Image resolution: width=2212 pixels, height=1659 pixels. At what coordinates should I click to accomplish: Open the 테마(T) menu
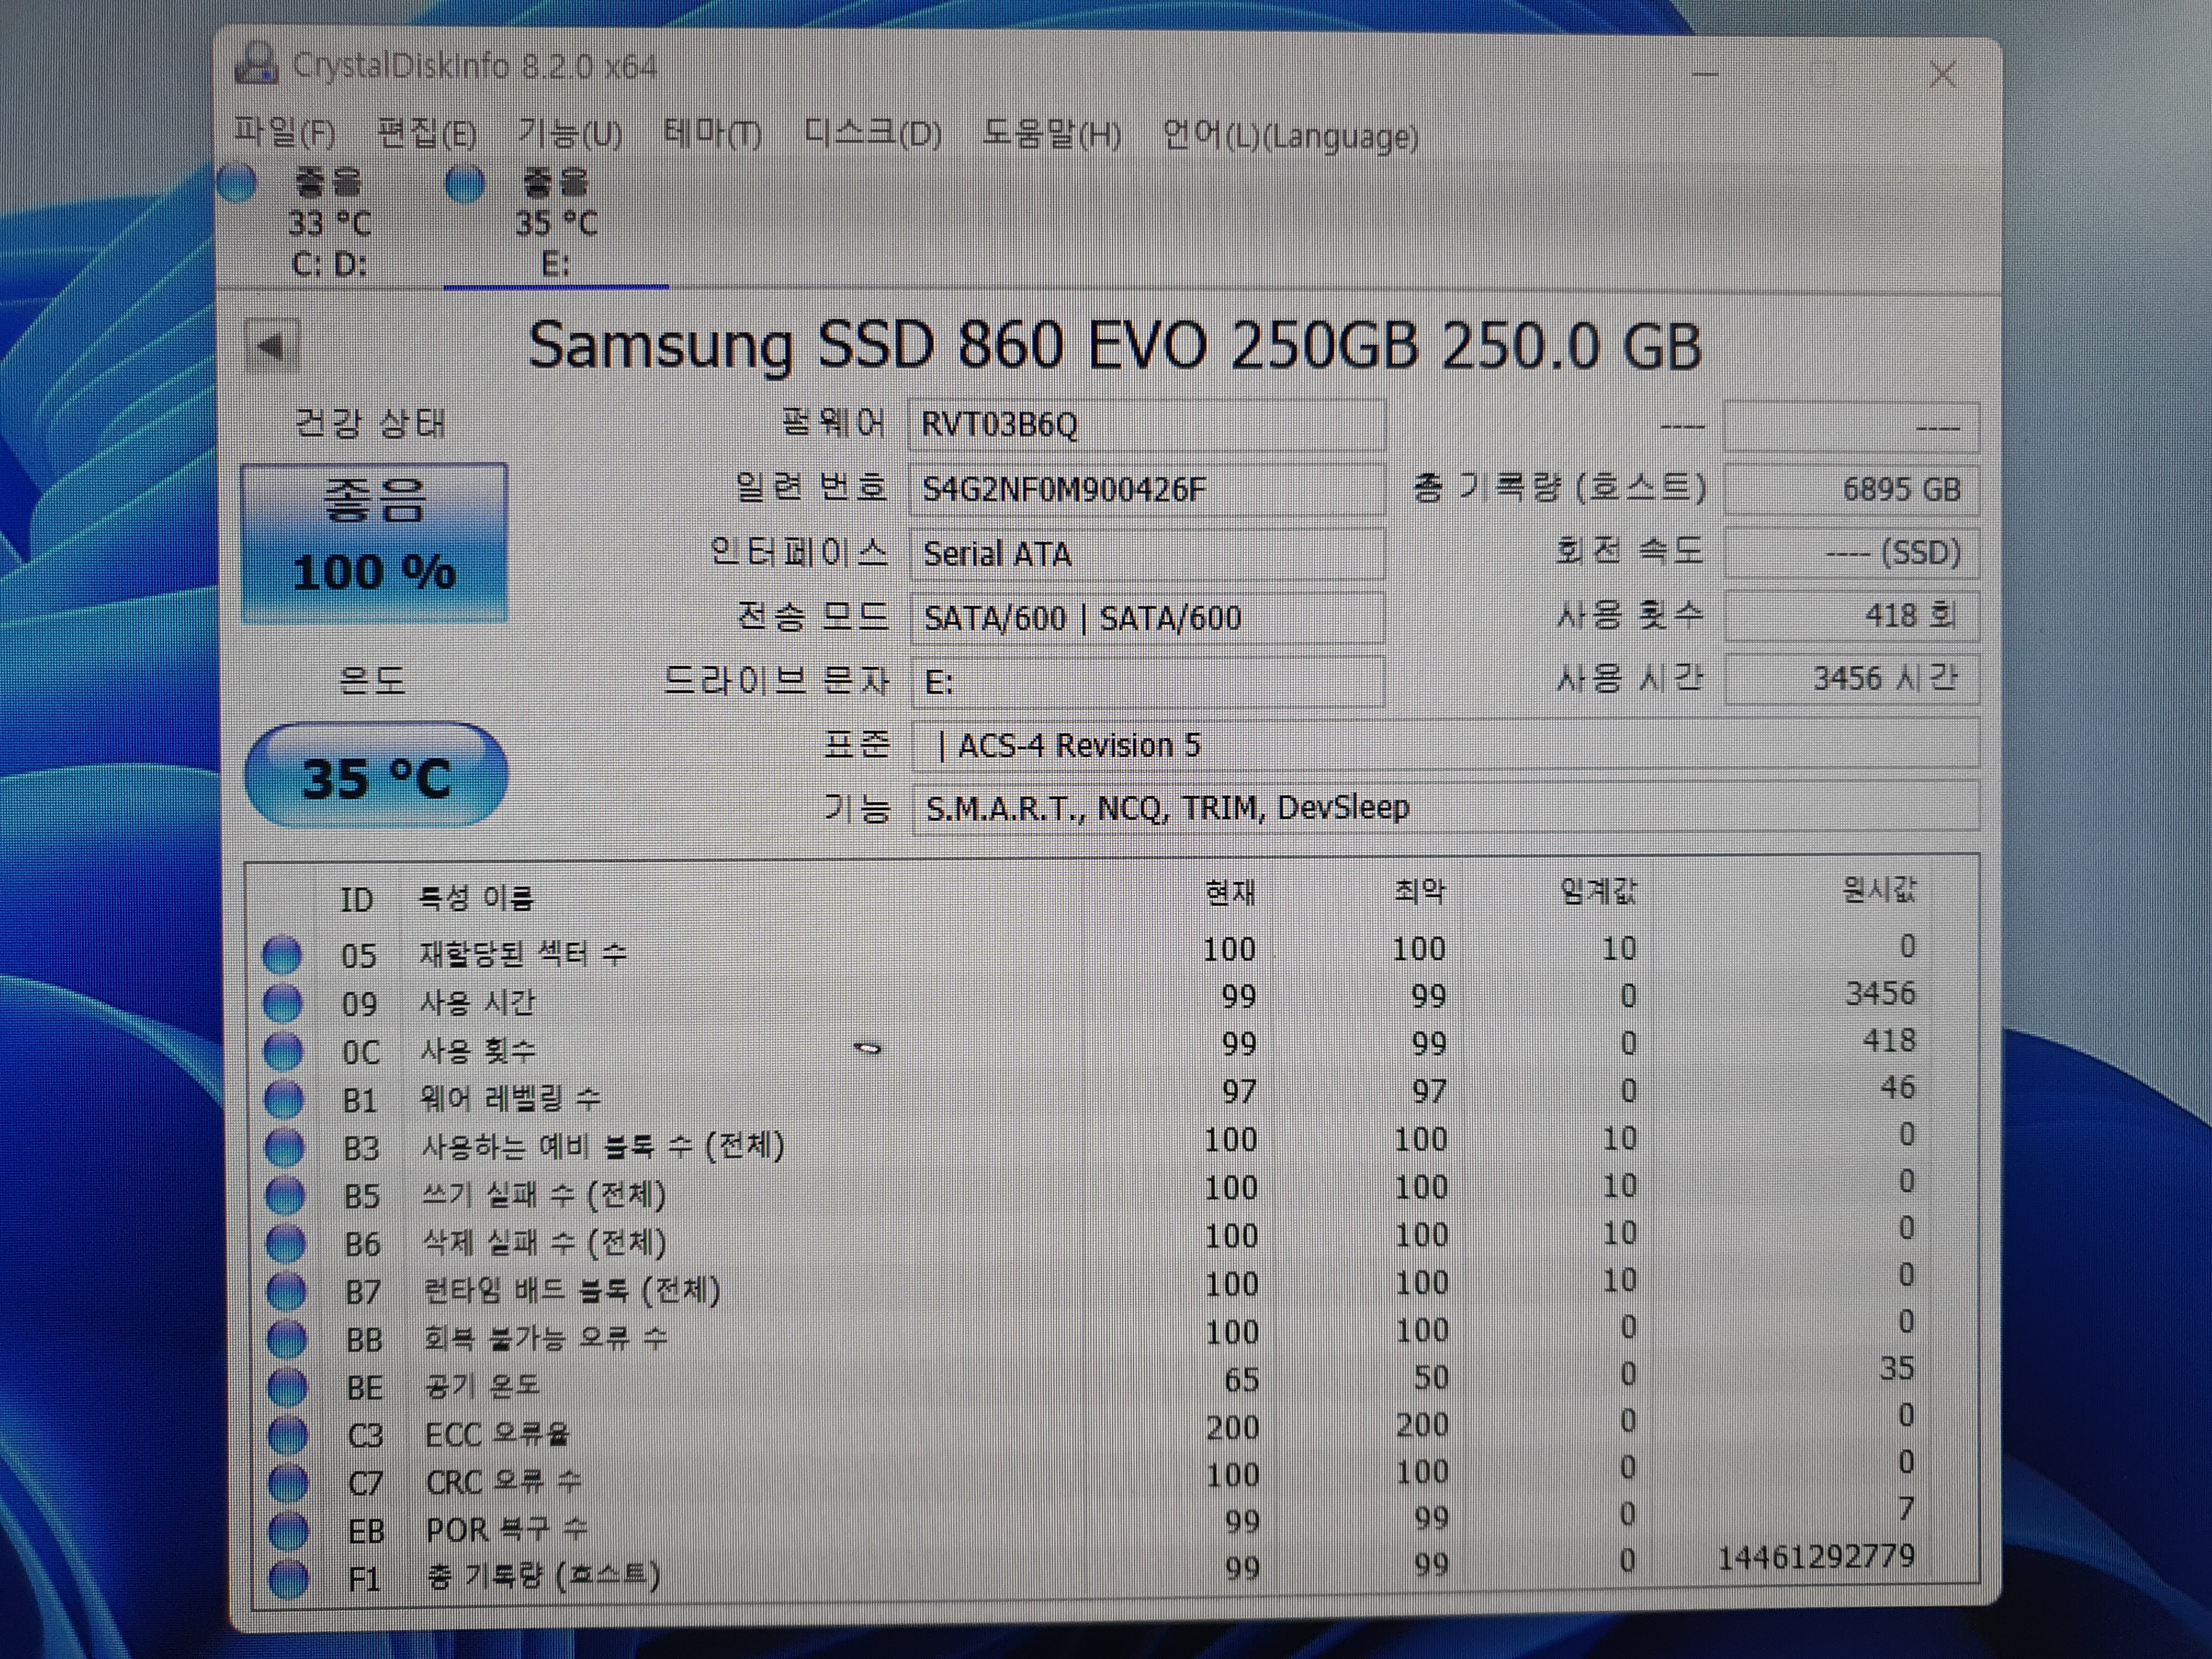click(712, 133)
